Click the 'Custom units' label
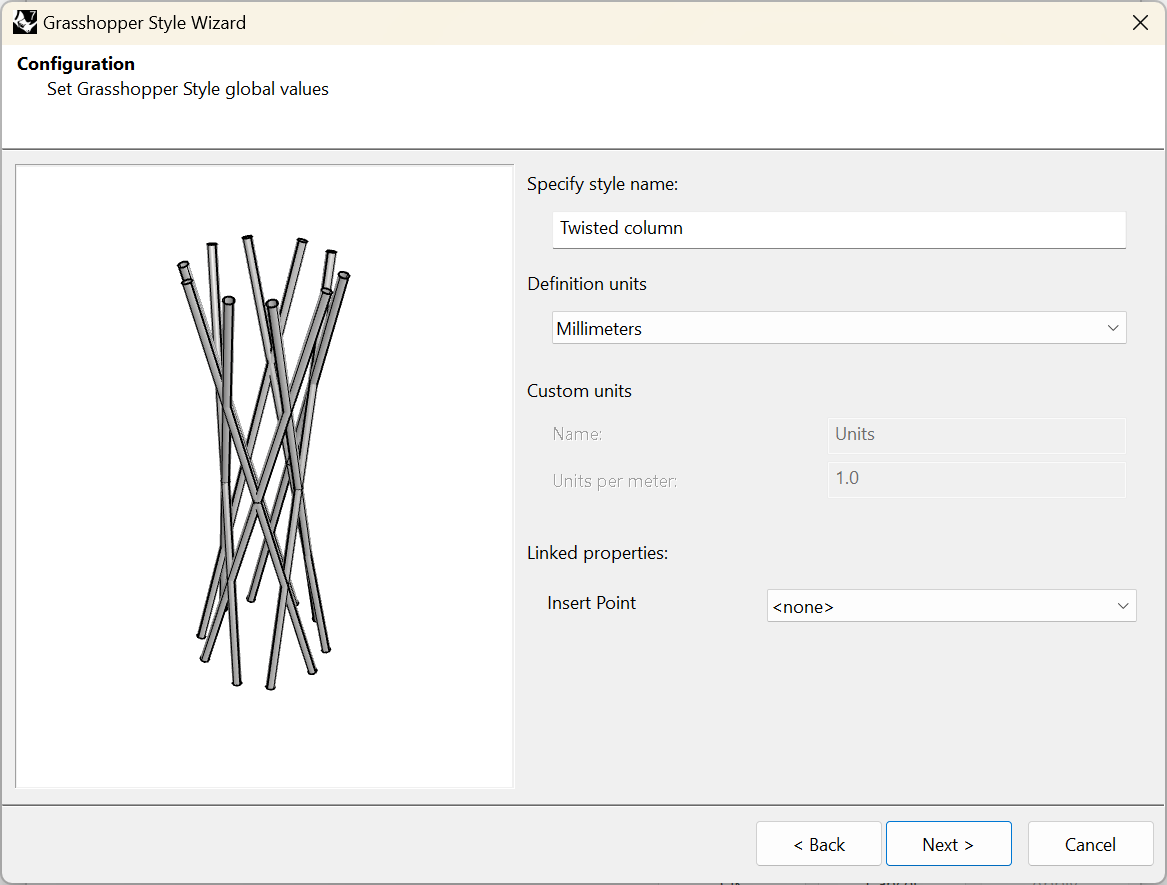The image size is (1167, 885). click(579, 392)
